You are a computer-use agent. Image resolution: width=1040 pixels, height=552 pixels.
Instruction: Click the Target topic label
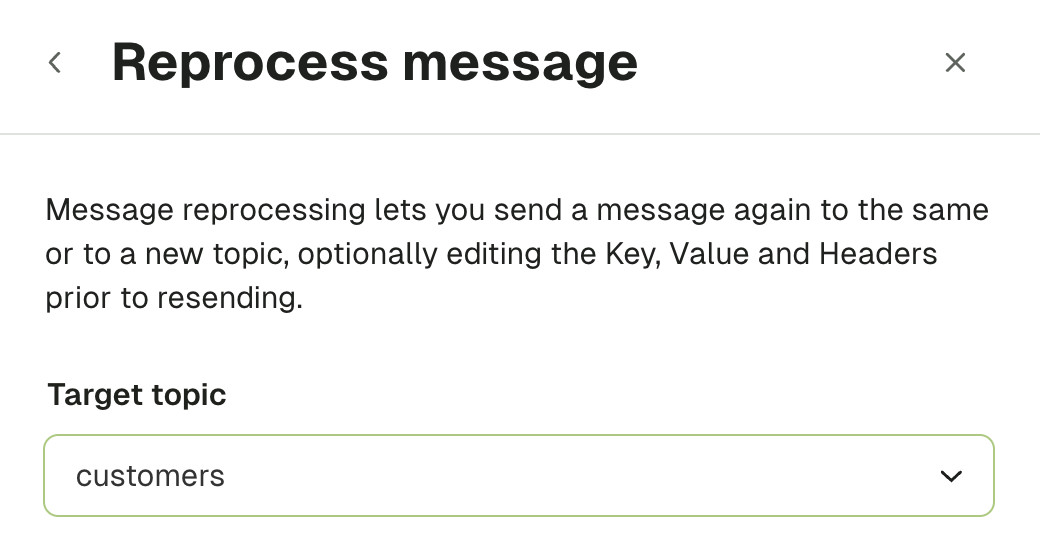tap(137, 395)
